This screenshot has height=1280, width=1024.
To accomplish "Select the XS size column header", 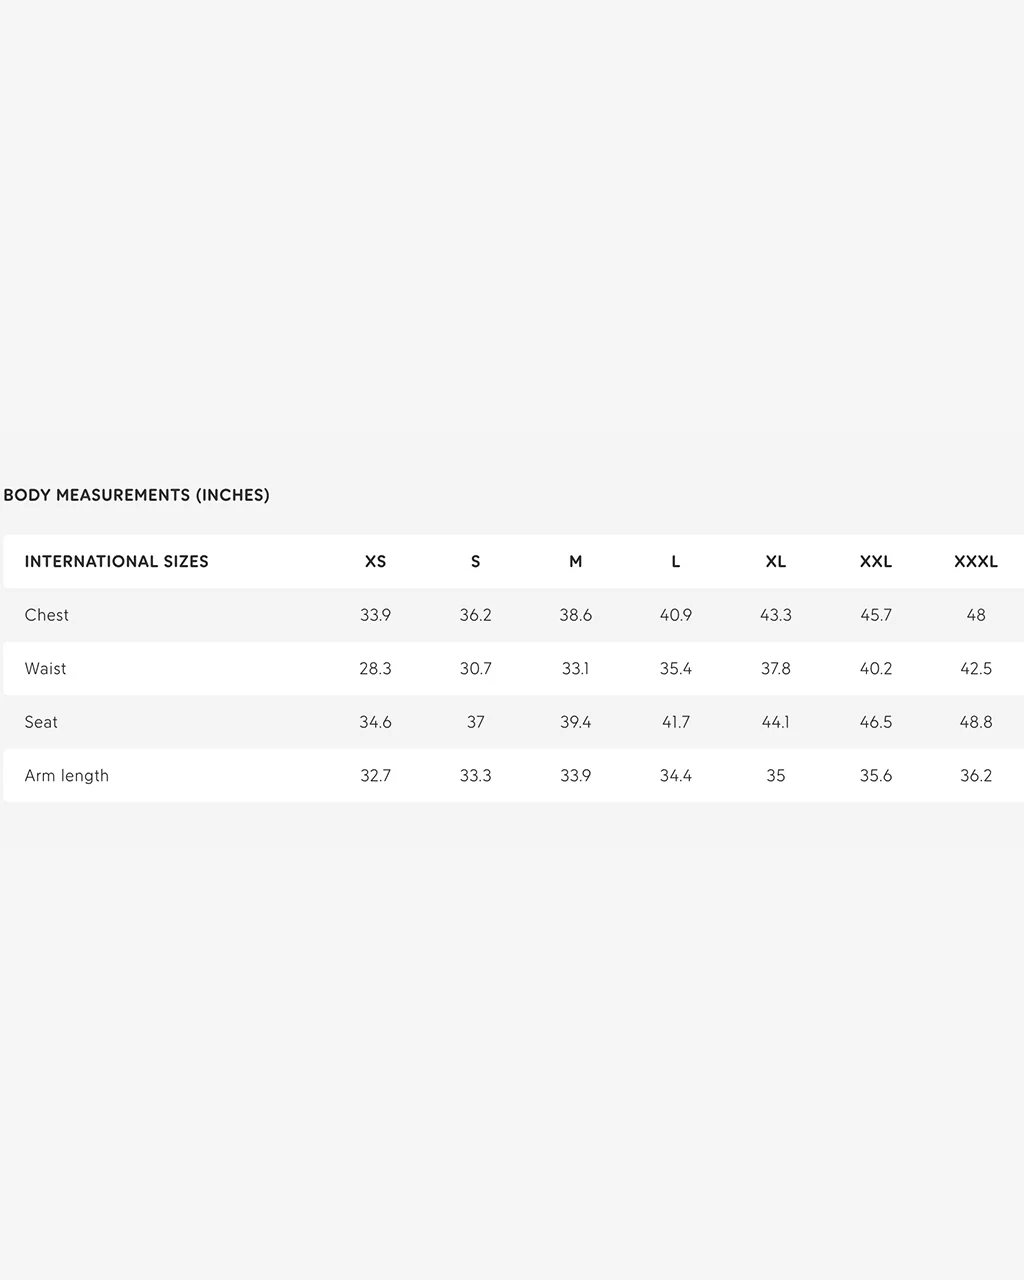I will (375, 561).
